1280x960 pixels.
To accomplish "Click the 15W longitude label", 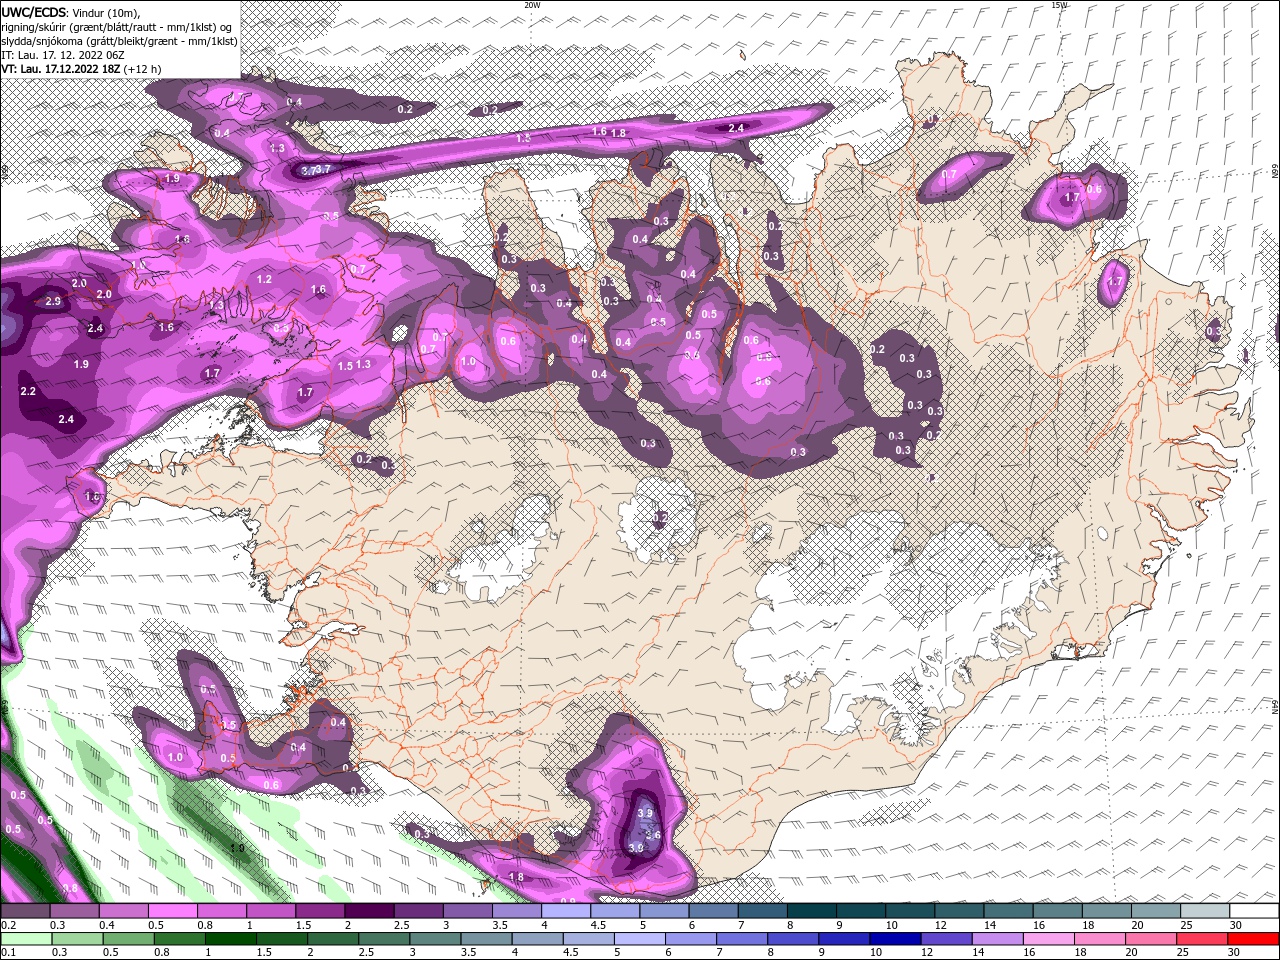I will [x=1059, y=5].
